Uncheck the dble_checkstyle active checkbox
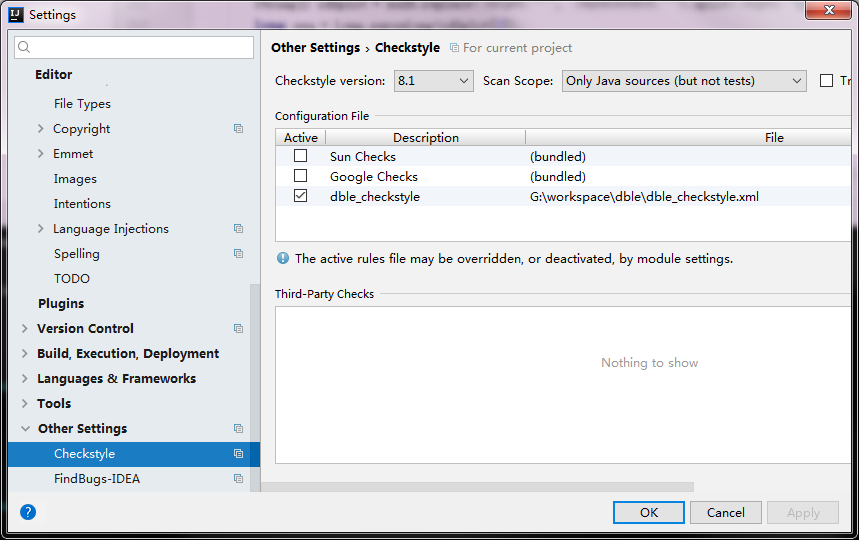 pyautogui.click(x=300, y=196)
